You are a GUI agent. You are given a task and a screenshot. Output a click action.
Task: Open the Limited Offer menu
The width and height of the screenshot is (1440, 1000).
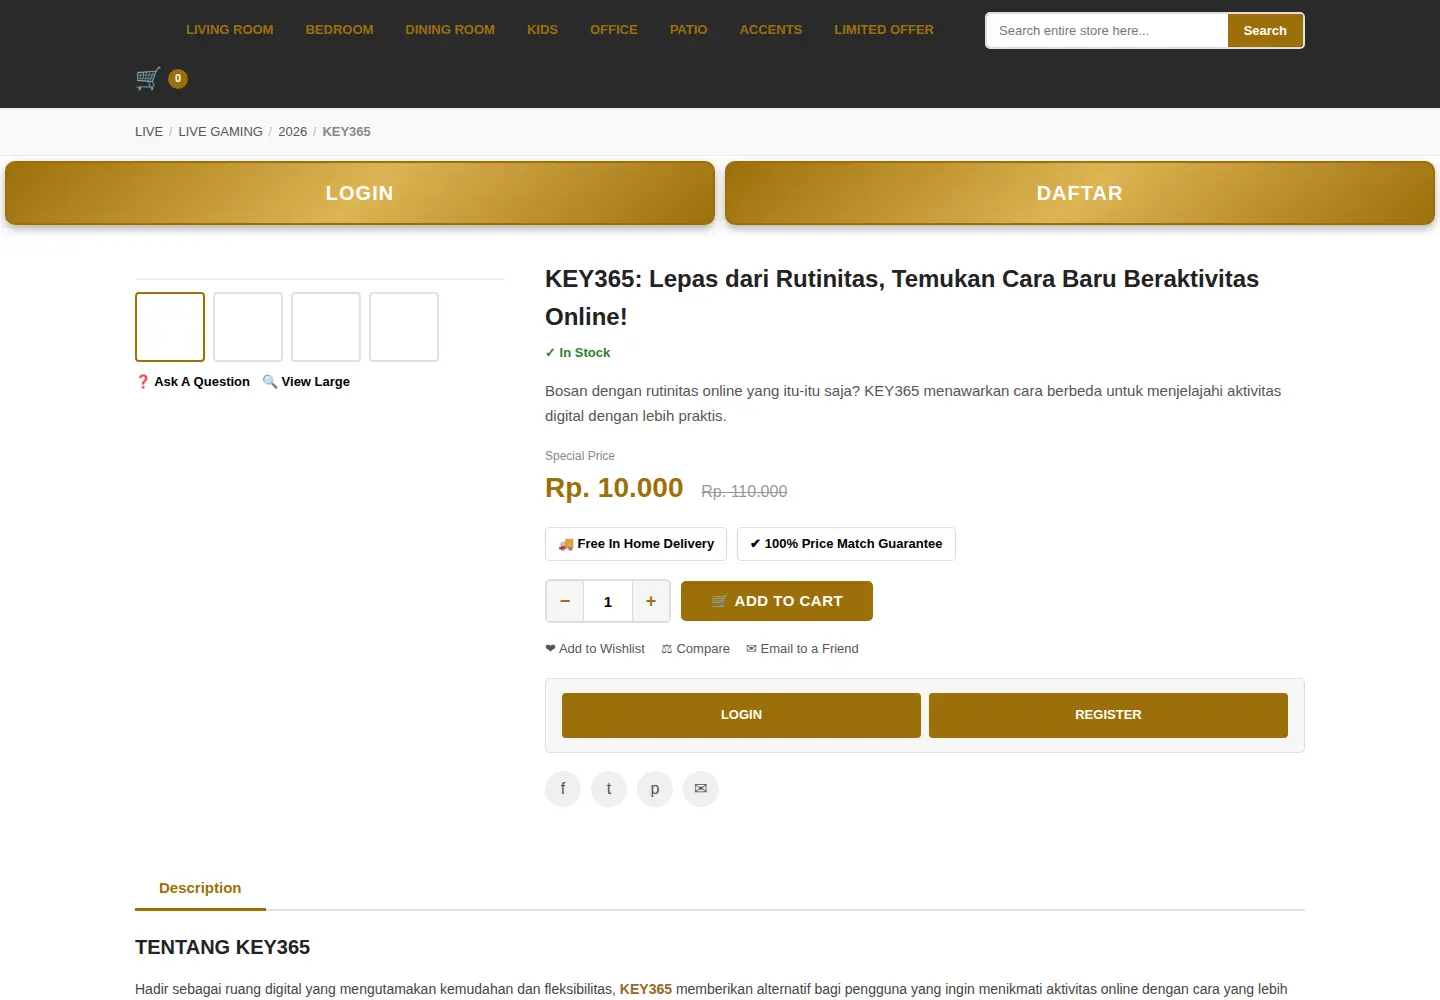point(884,30)
